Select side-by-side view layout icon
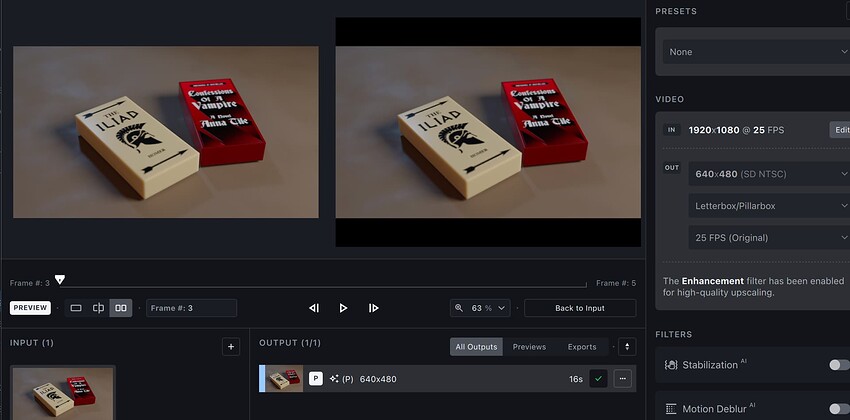 (121, 308)
